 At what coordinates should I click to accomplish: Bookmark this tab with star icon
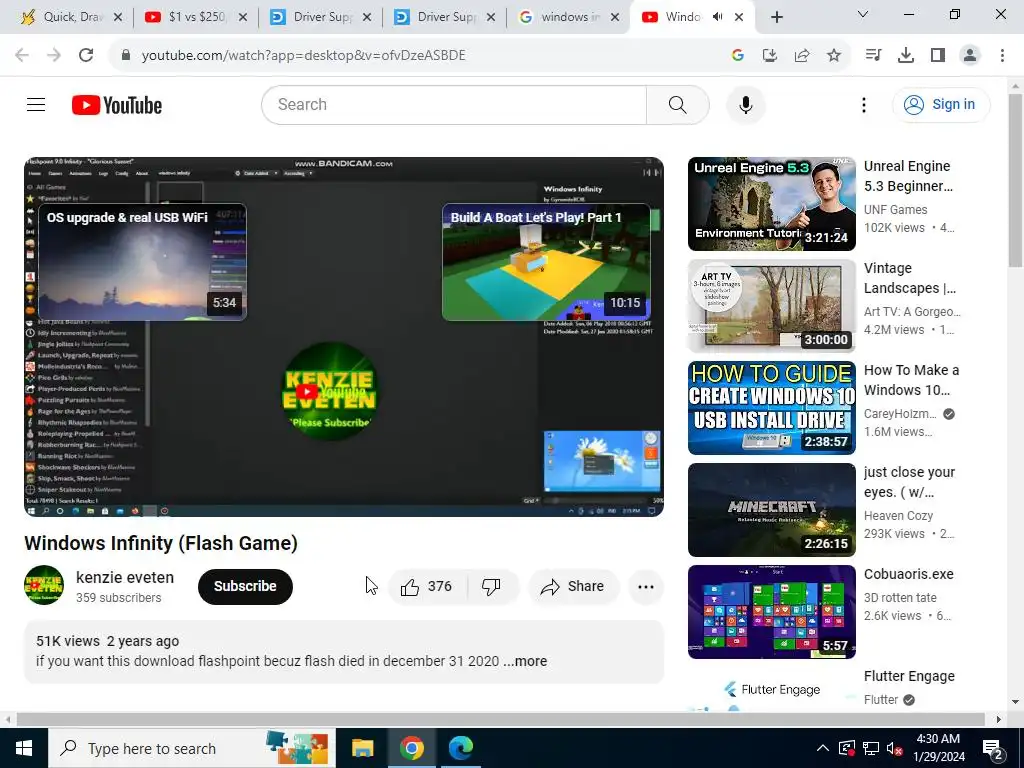[834, 55]
